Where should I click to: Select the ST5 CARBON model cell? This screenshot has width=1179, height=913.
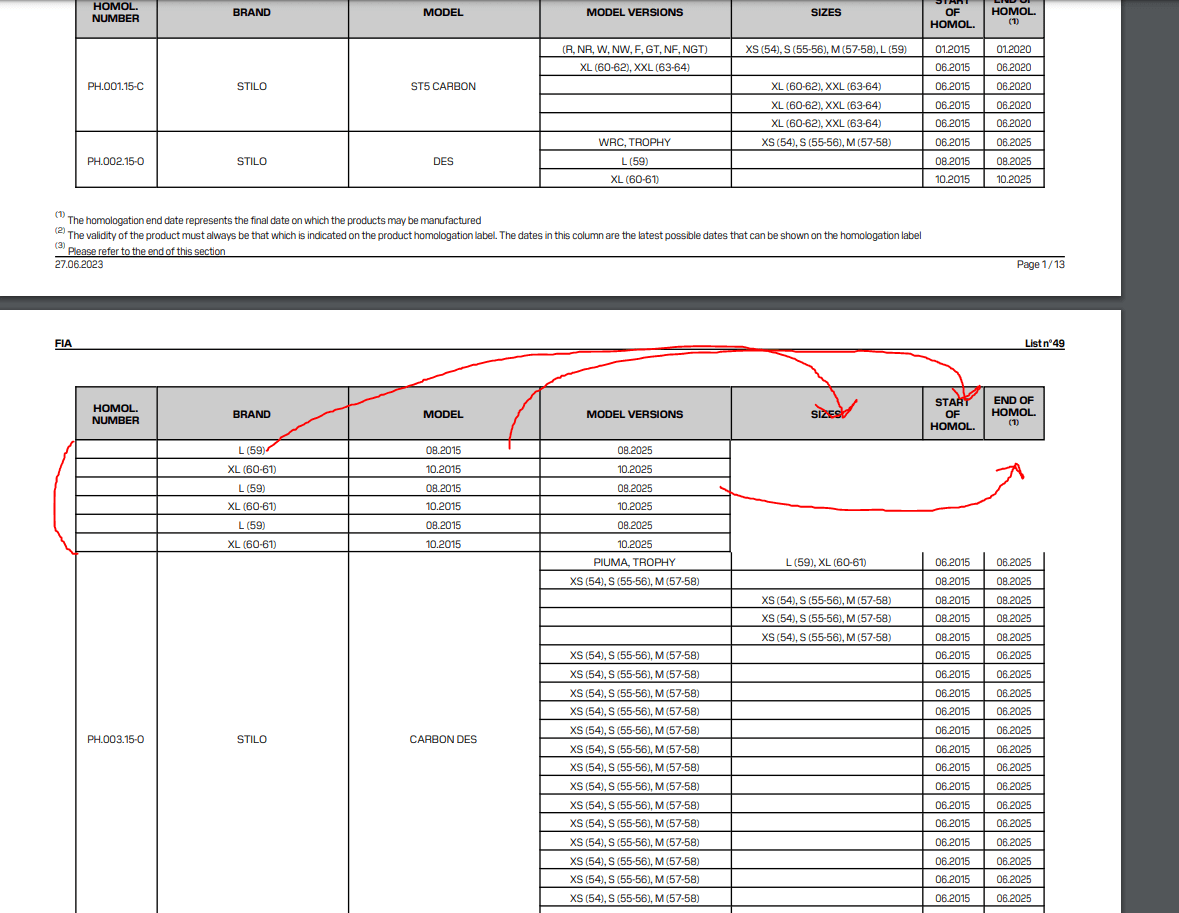coord(443,86)
